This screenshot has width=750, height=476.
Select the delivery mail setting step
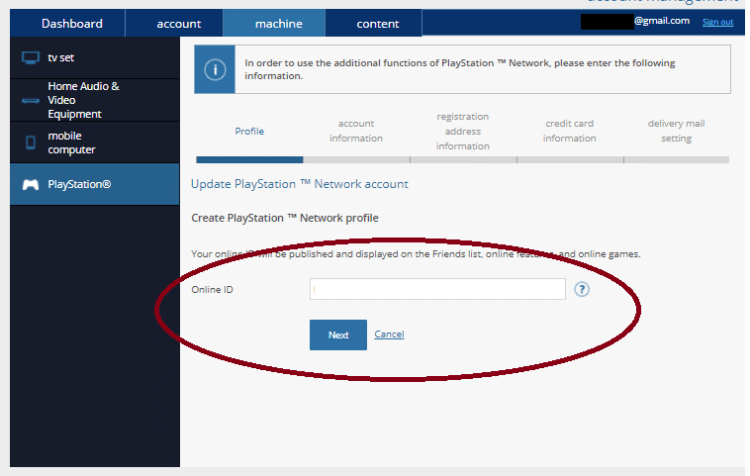click(676, 131)
